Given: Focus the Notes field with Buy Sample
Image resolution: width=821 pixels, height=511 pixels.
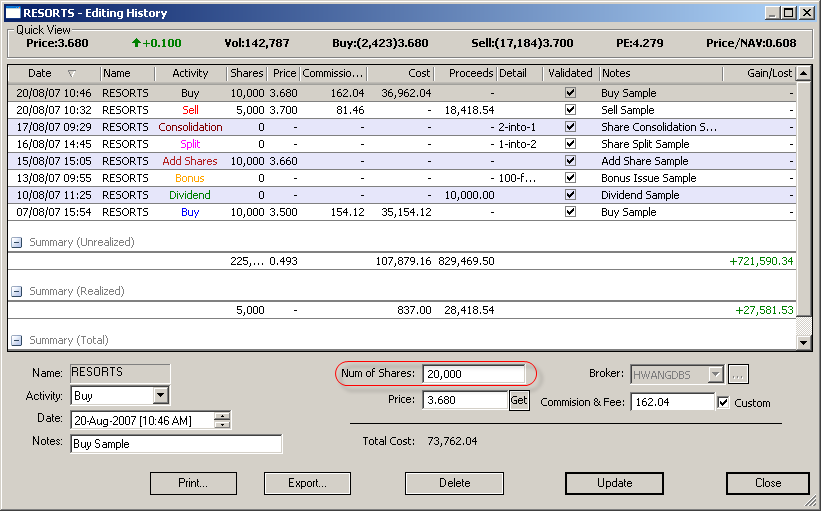Looking at the screenshot, I should [176, 444].
